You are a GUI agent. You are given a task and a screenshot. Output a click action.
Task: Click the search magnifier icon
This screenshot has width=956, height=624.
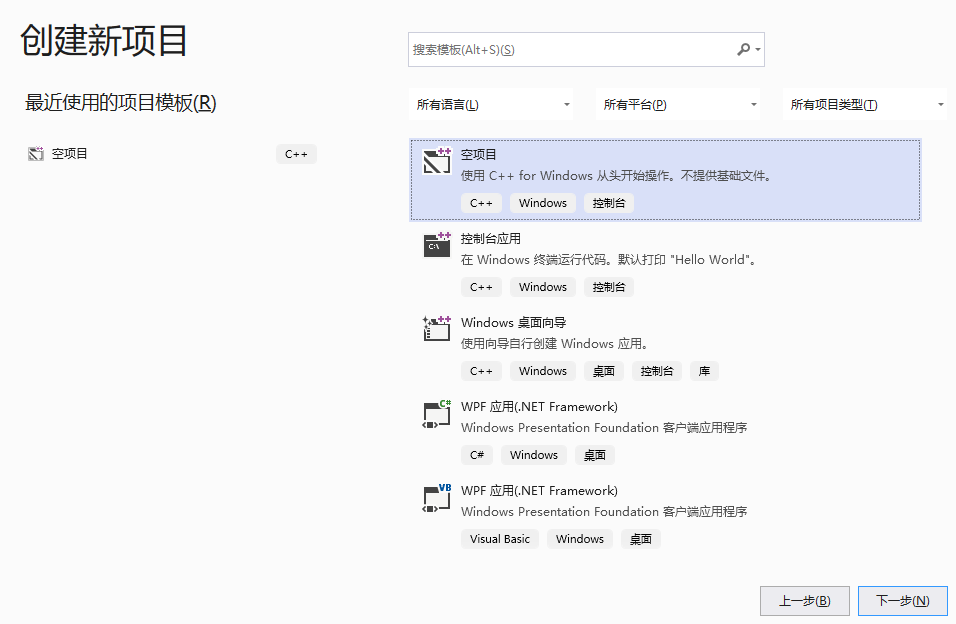tap(743, 49)
